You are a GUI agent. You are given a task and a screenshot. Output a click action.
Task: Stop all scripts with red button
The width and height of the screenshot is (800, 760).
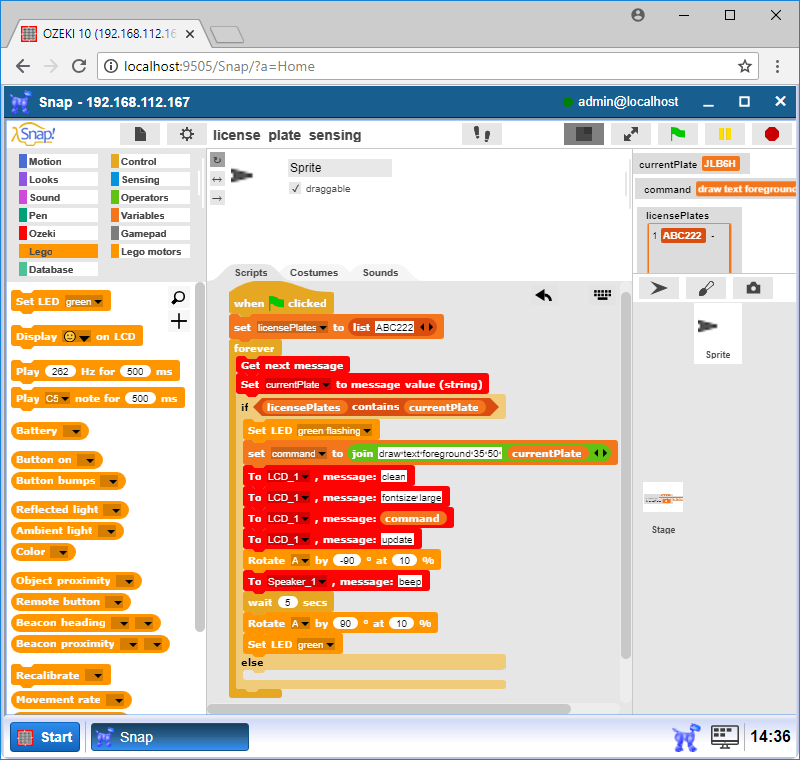[772, 134]
